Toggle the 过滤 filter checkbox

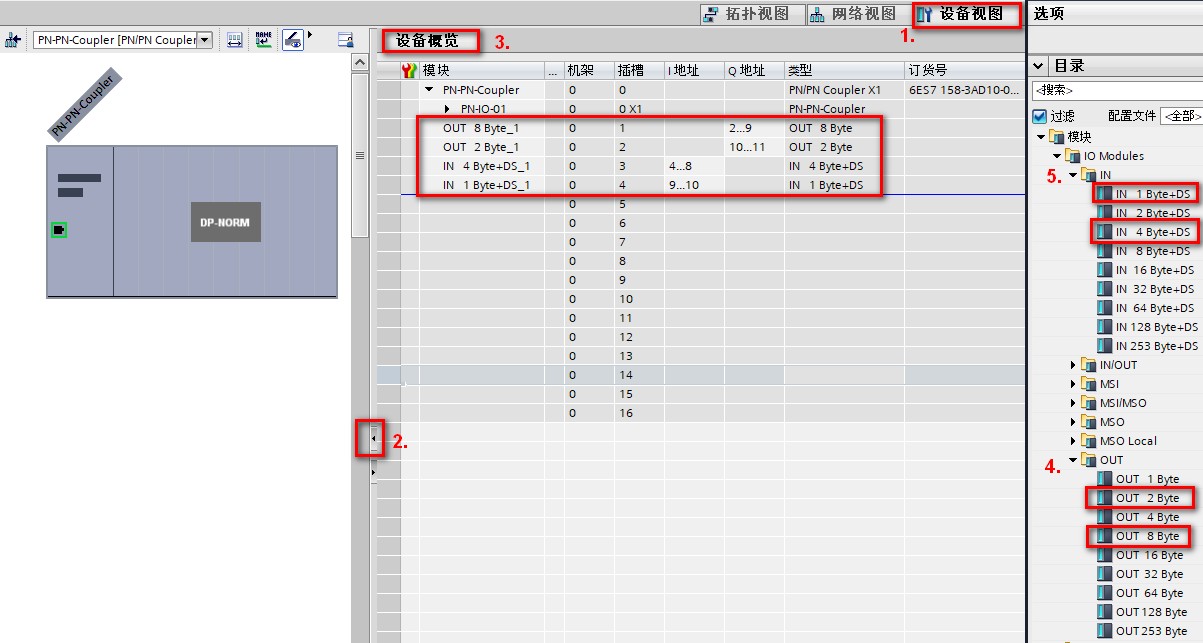pyautogui.click(x=1040, y=116)
